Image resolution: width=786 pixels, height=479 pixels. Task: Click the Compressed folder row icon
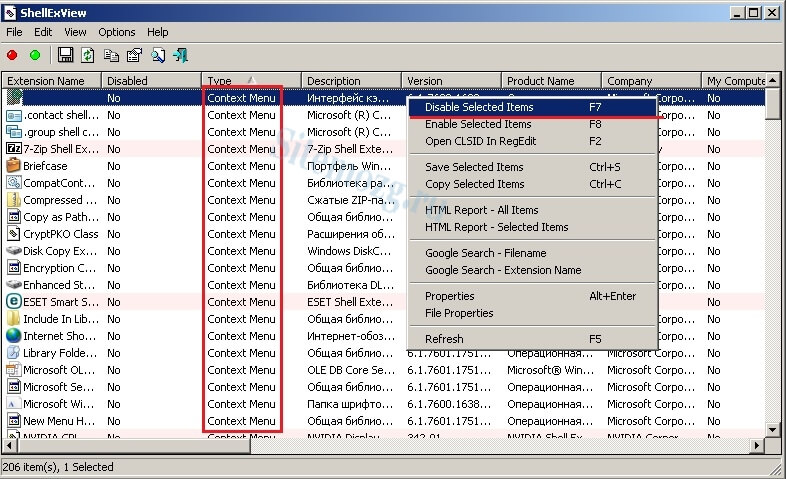point(14,200)
